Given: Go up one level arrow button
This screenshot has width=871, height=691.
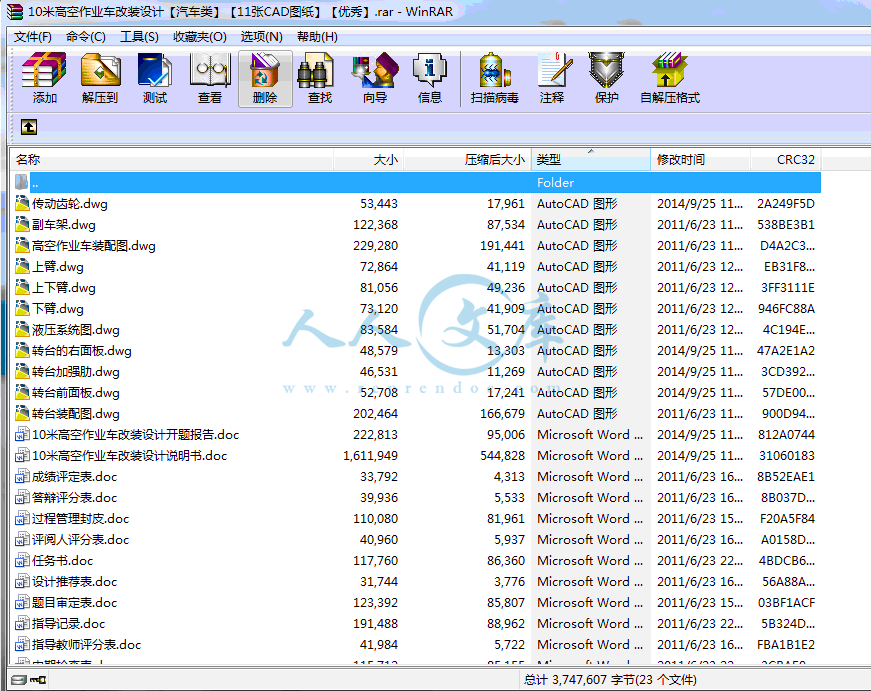Looking at the screenshot, I should pyautogui.click(x=29, y=127).
